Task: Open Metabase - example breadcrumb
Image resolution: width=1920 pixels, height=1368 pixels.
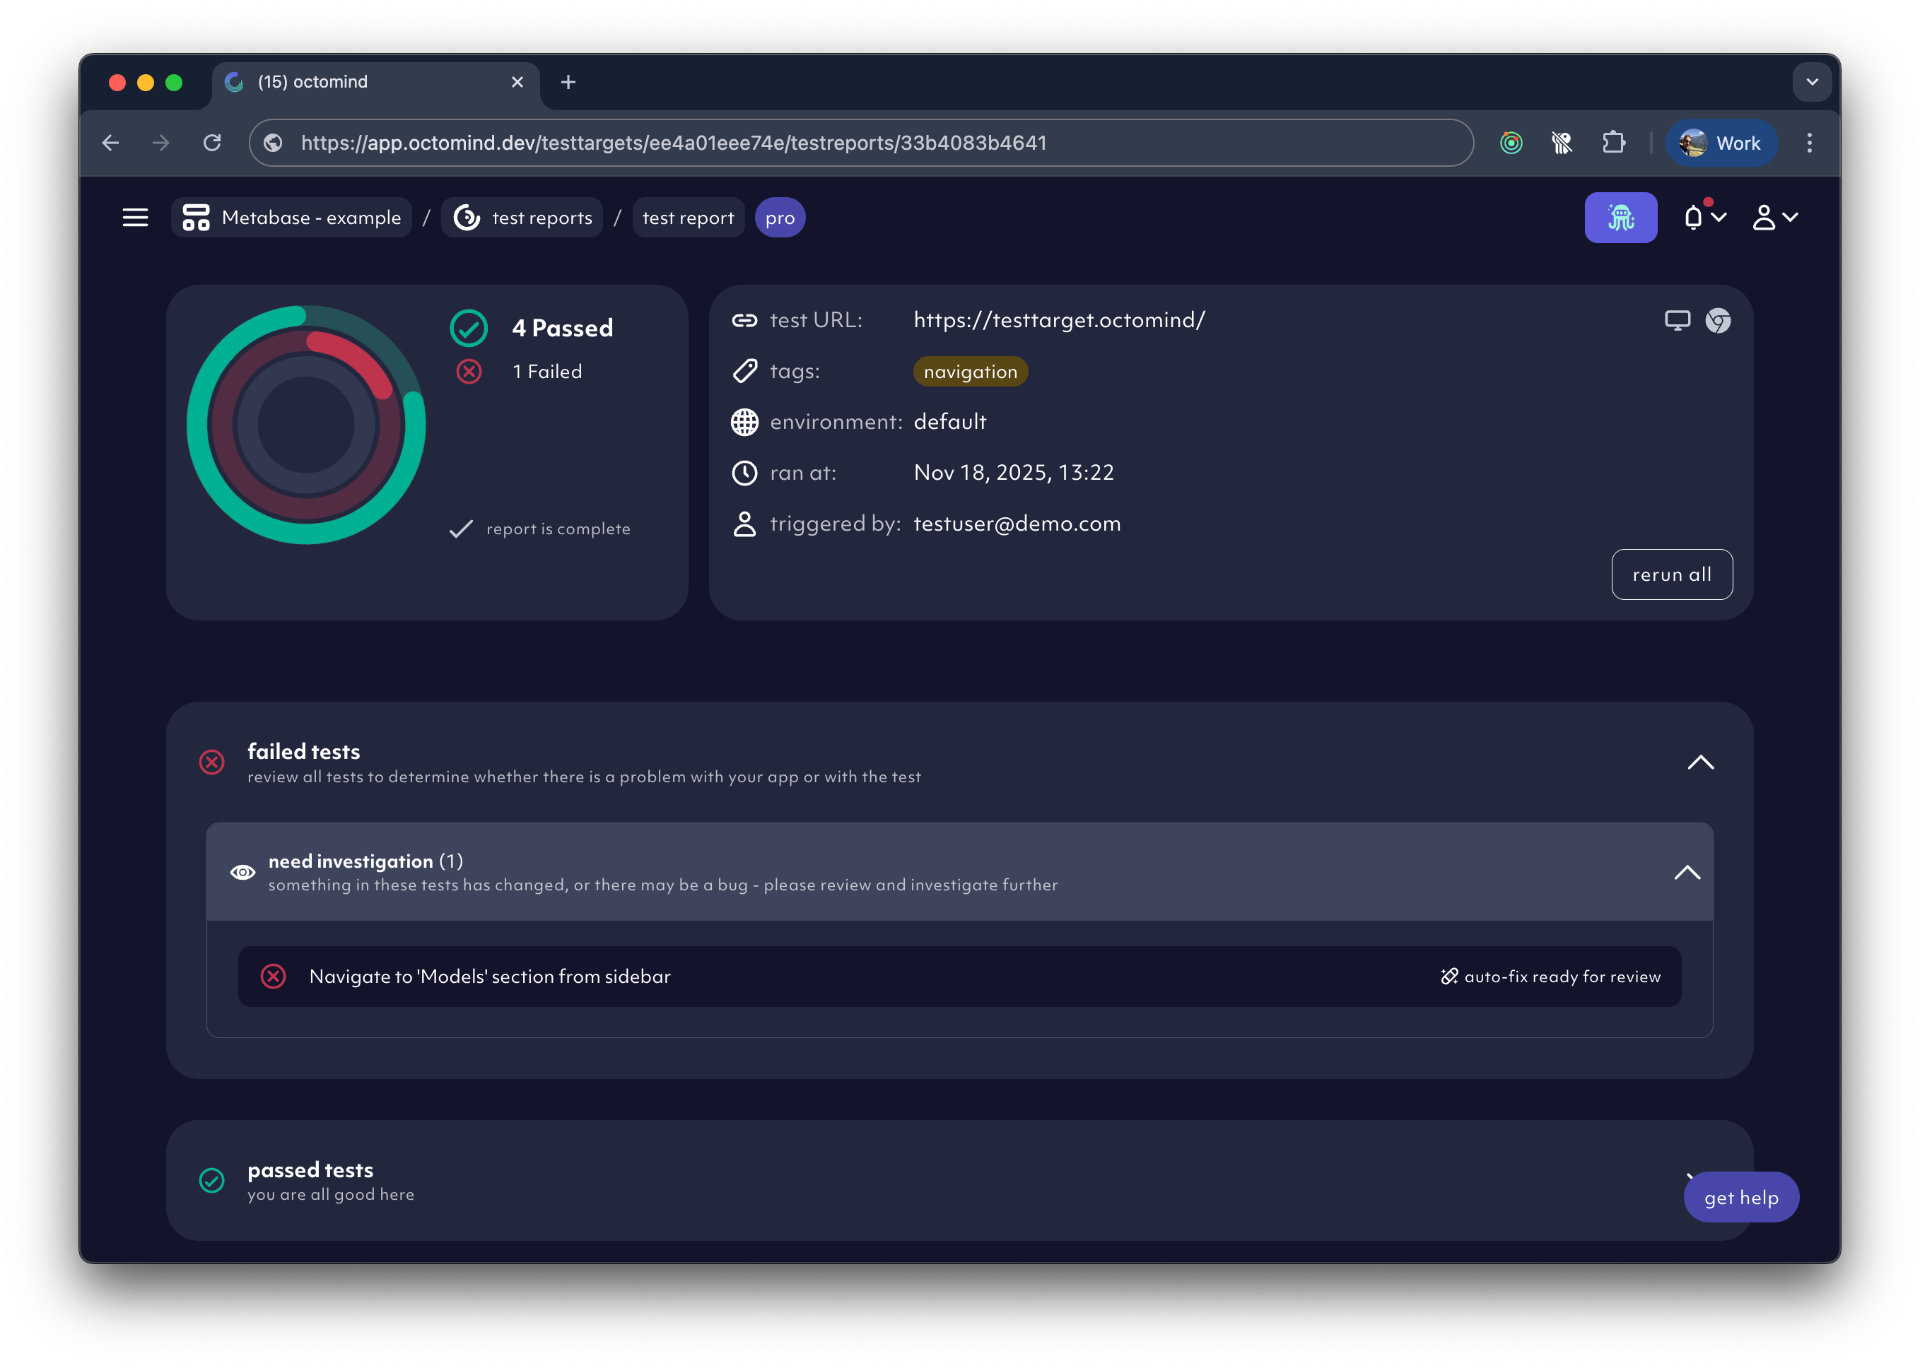Action: tap(292, 217)
